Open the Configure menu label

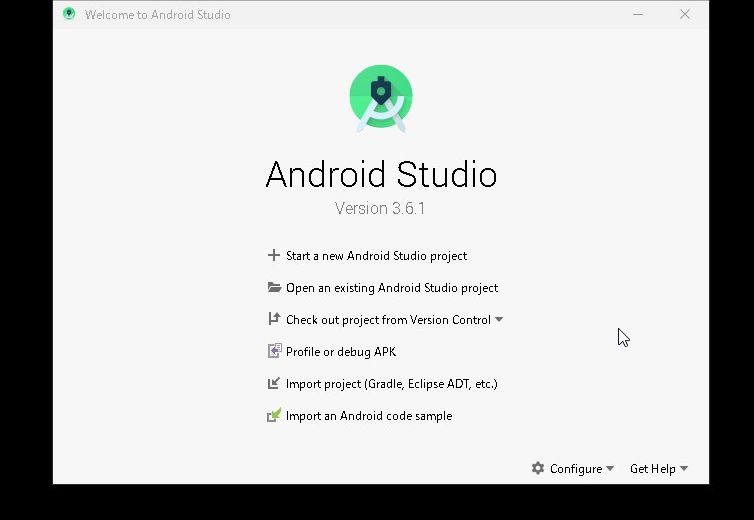[575, 469]
